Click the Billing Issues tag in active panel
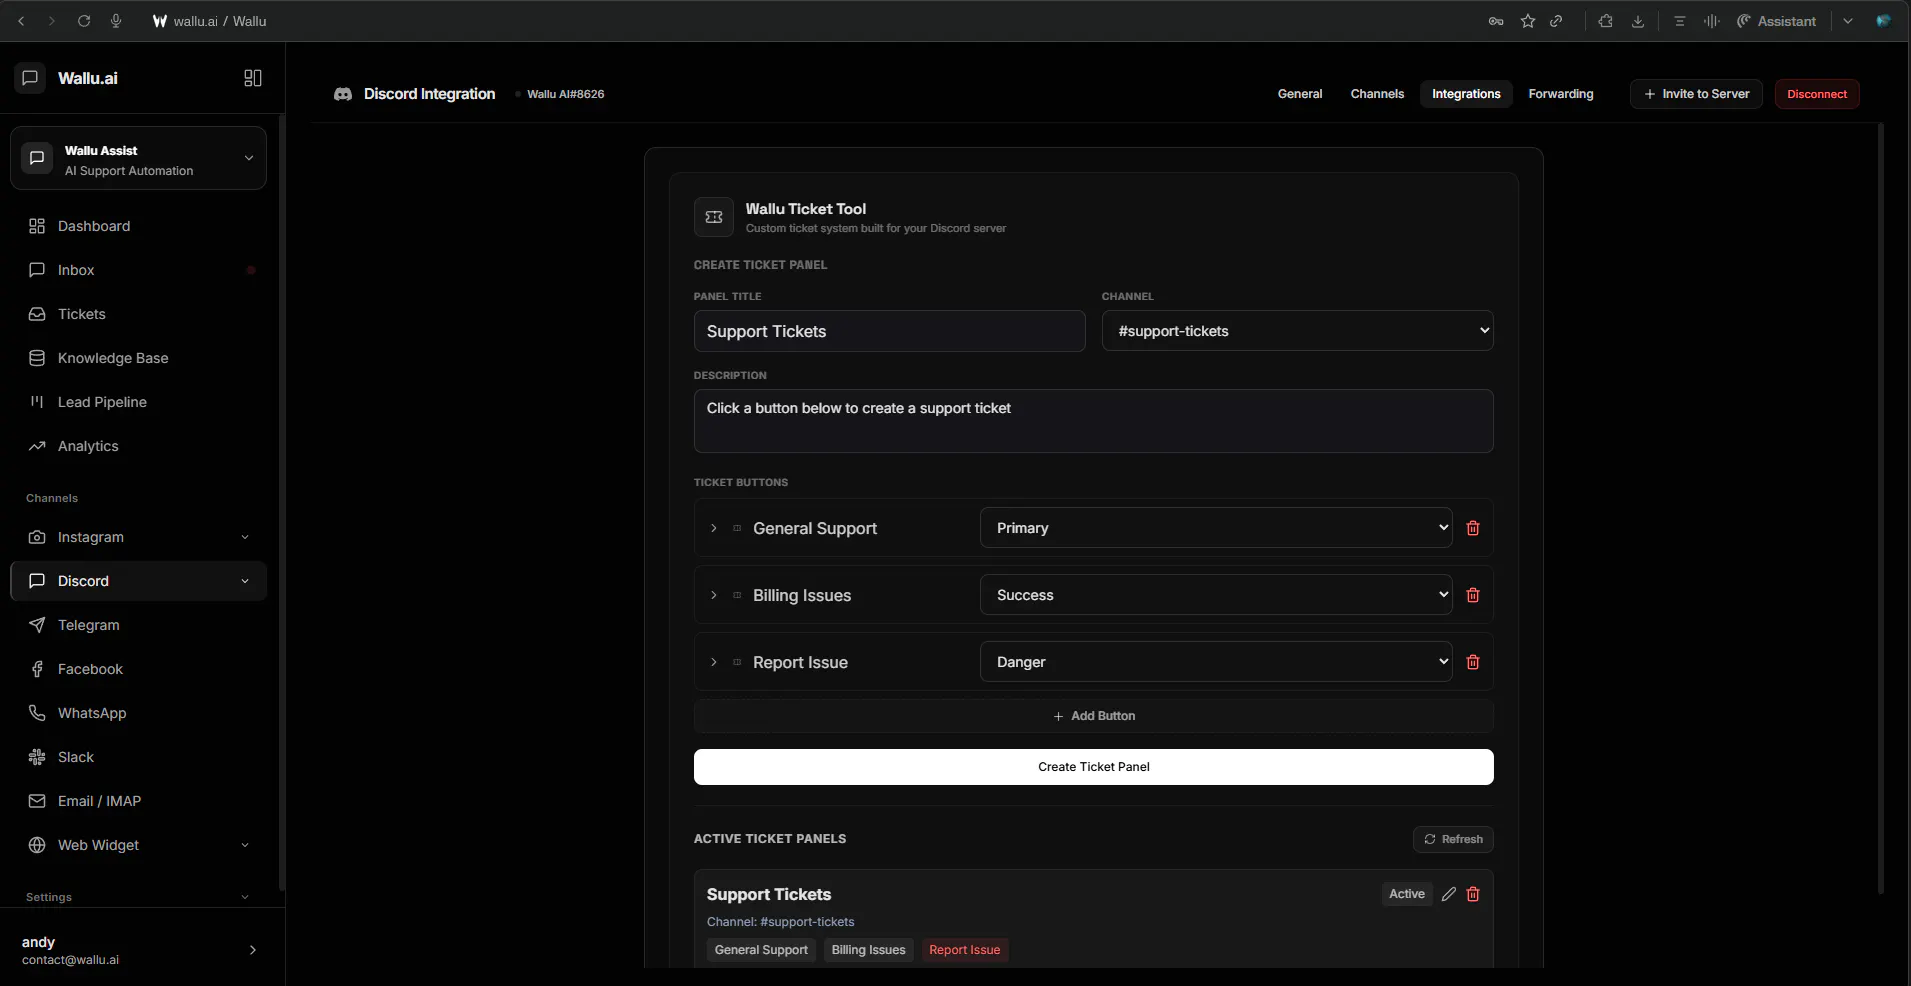The image size is (1911, 986). [x=868, y=950]
